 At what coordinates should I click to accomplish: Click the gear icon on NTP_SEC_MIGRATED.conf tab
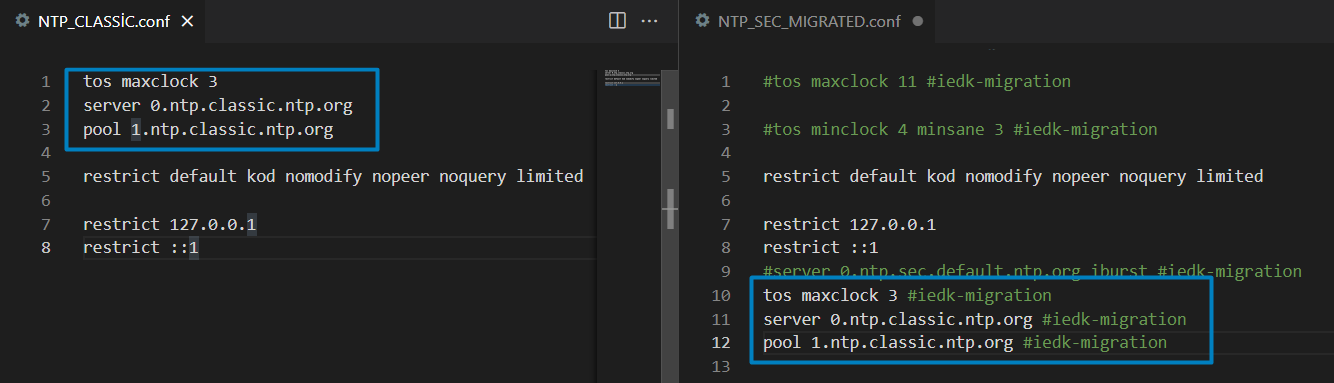[702, 20]
